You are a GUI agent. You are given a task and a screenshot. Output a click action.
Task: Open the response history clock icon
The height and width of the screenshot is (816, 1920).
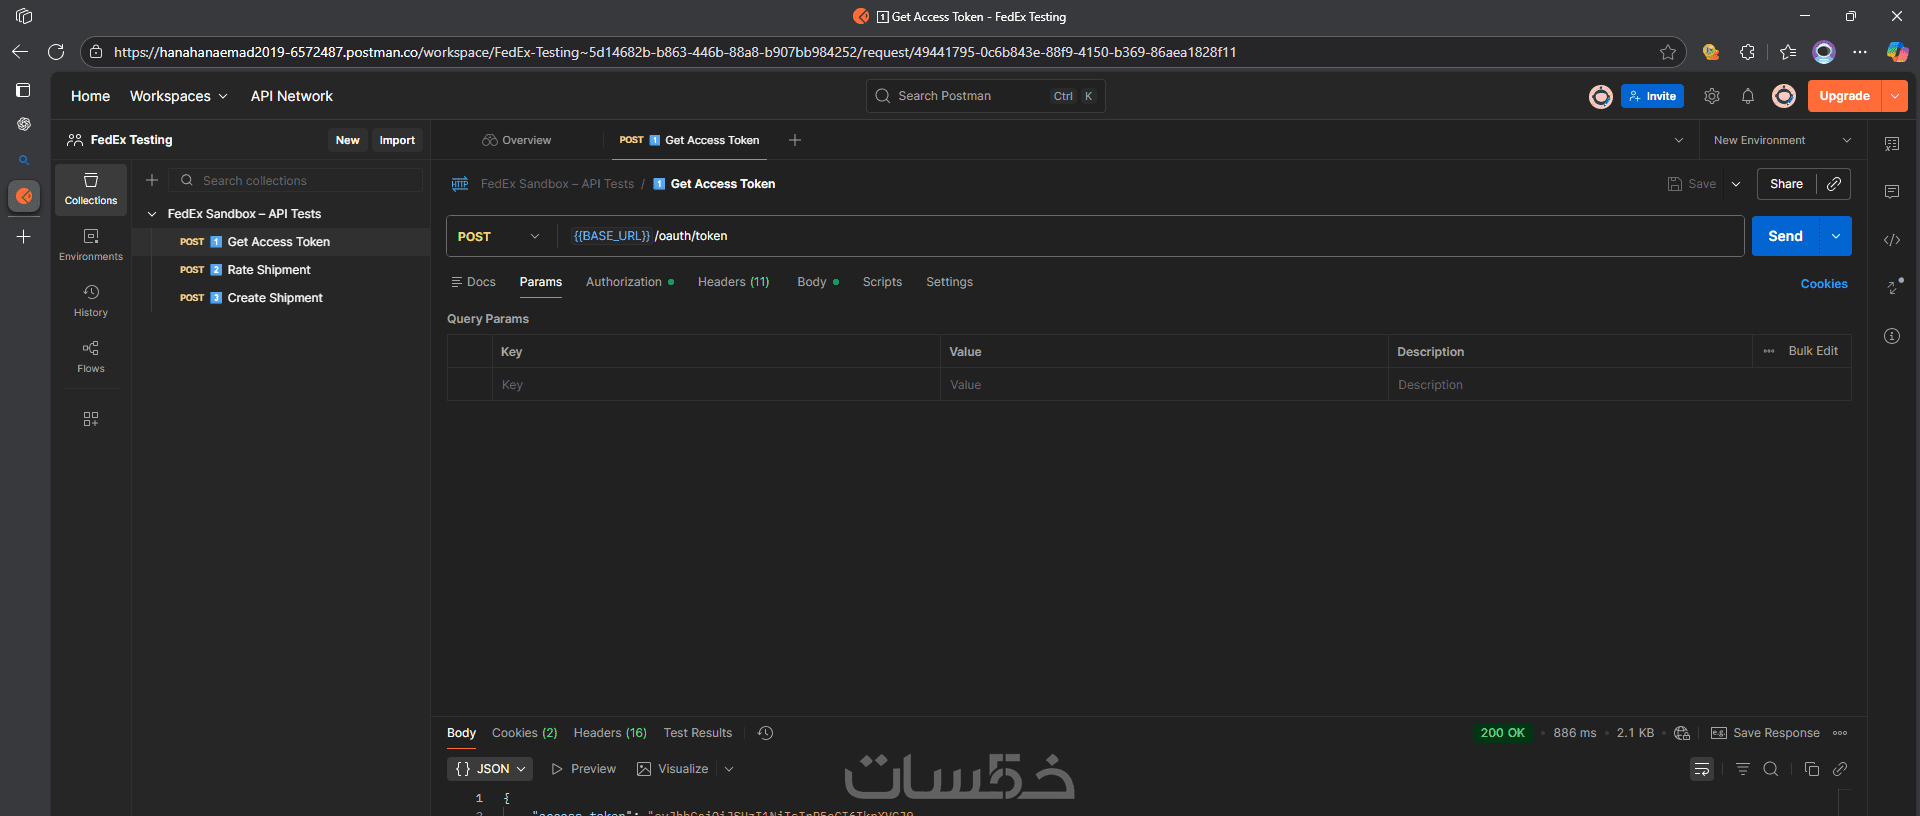766,733
